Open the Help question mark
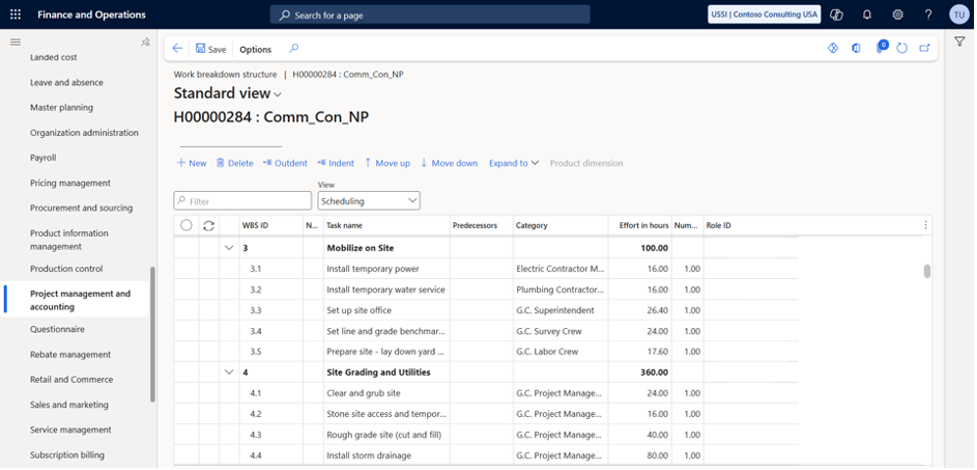 [x=928, y=14]
